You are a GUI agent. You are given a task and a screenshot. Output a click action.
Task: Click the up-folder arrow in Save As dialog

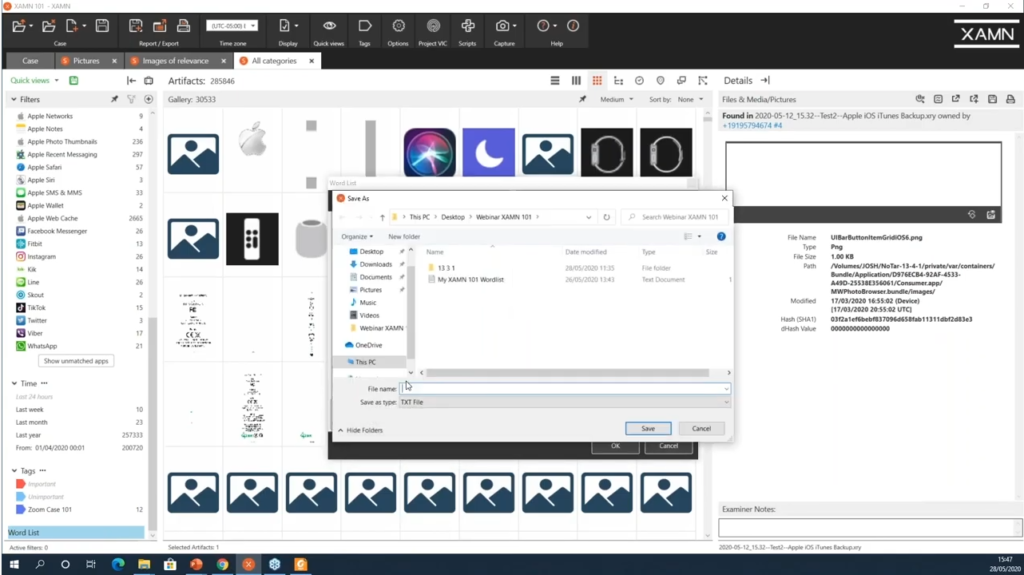coord(382,217)
